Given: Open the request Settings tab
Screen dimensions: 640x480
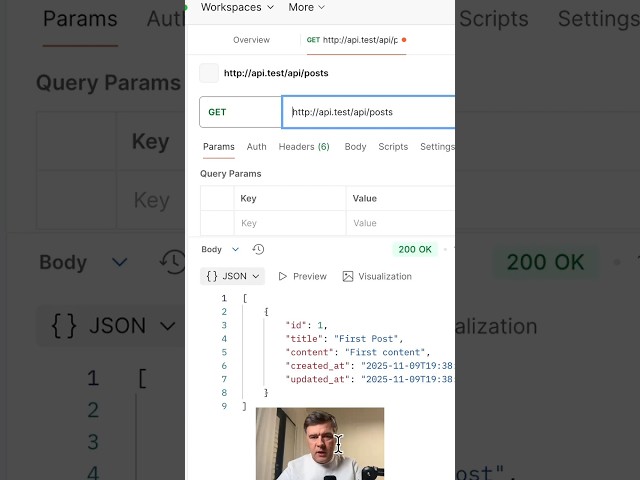Looking at the screenshot, I should point(437,147).
